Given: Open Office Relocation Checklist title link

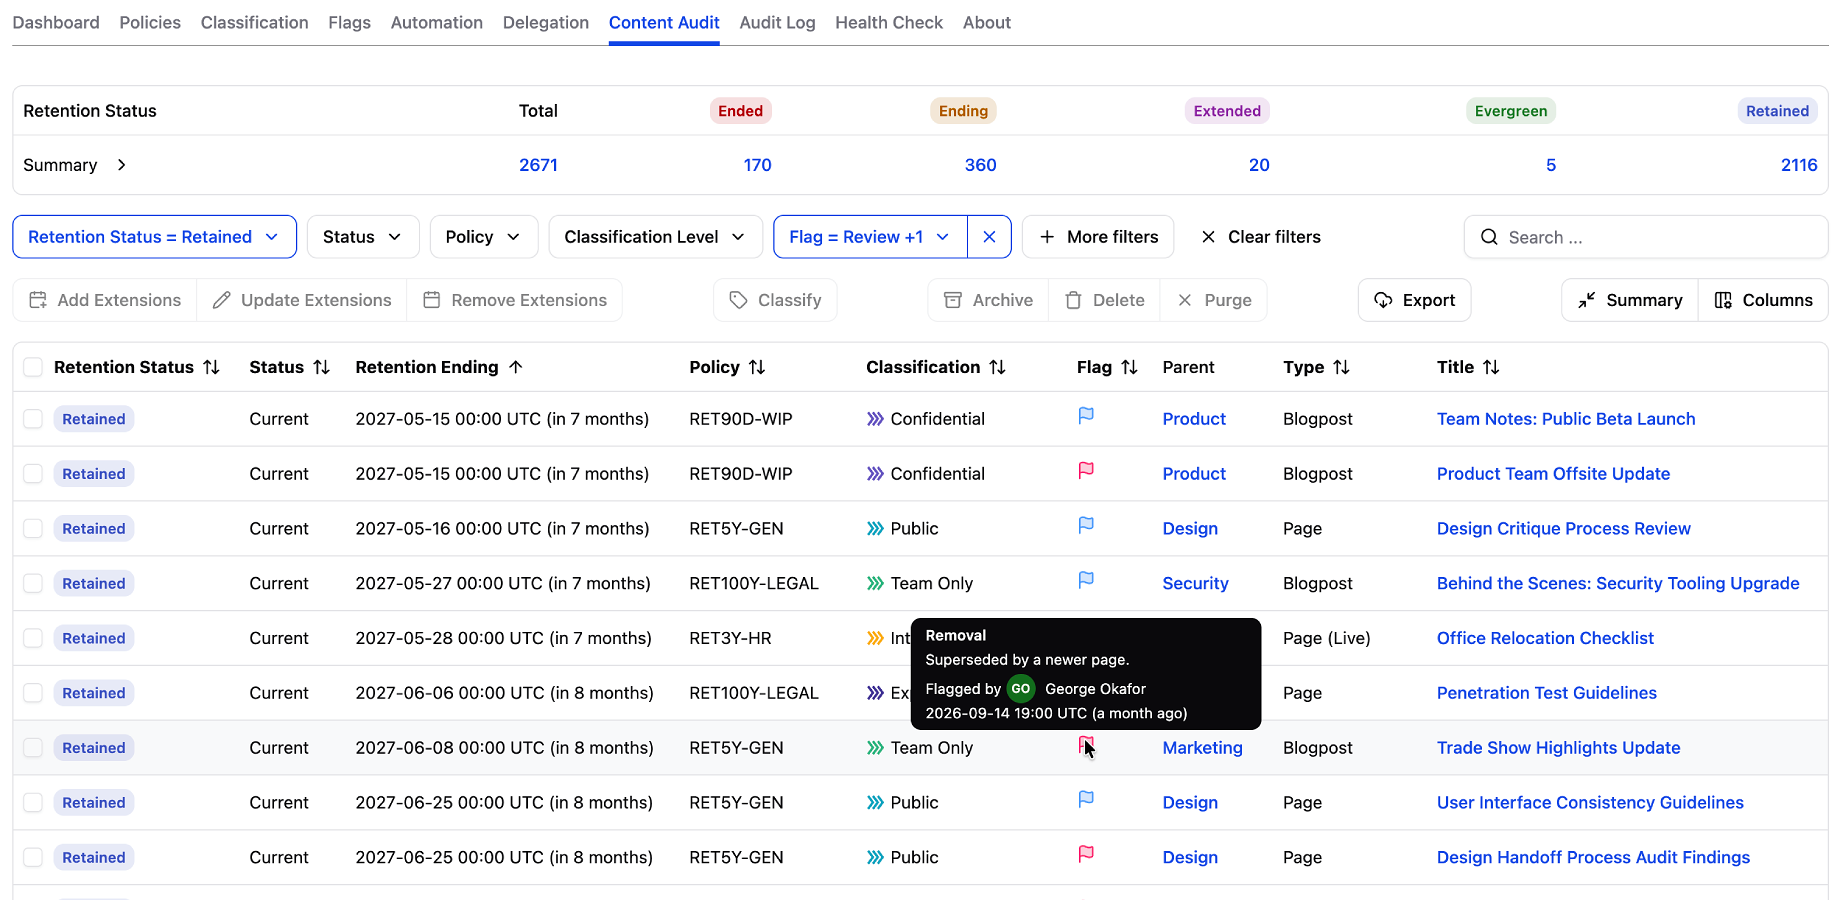Looking at the screenshot, I should point(1545,638).
